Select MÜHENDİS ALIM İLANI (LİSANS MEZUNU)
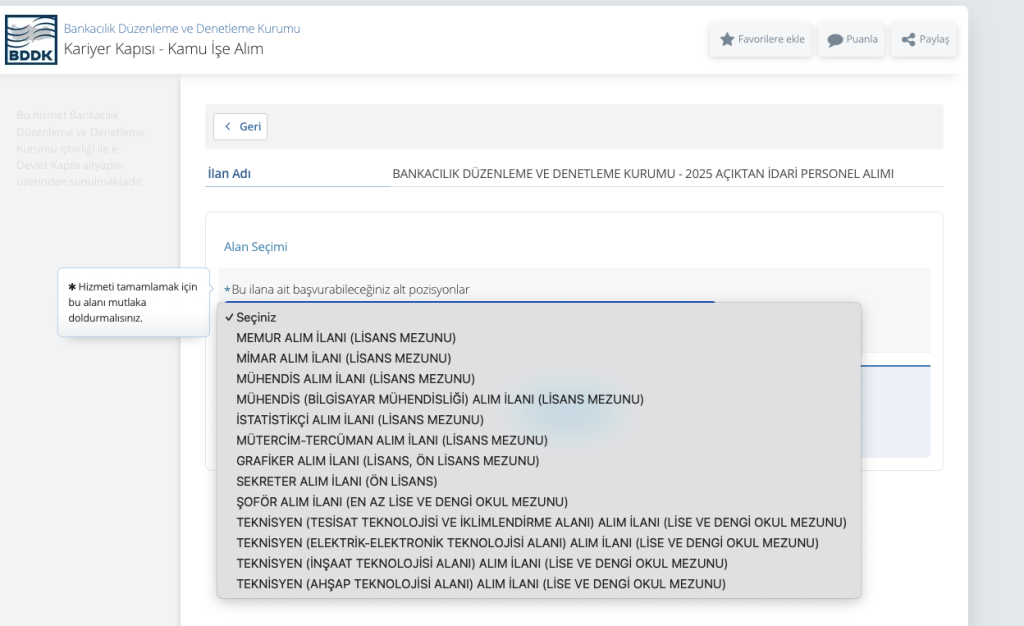 (x=355, y=379)
